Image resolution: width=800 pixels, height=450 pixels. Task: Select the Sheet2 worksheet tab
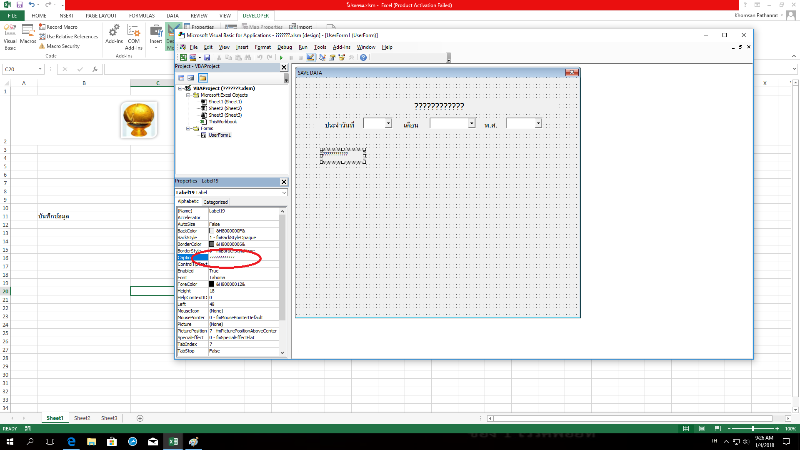pos(81,417)
